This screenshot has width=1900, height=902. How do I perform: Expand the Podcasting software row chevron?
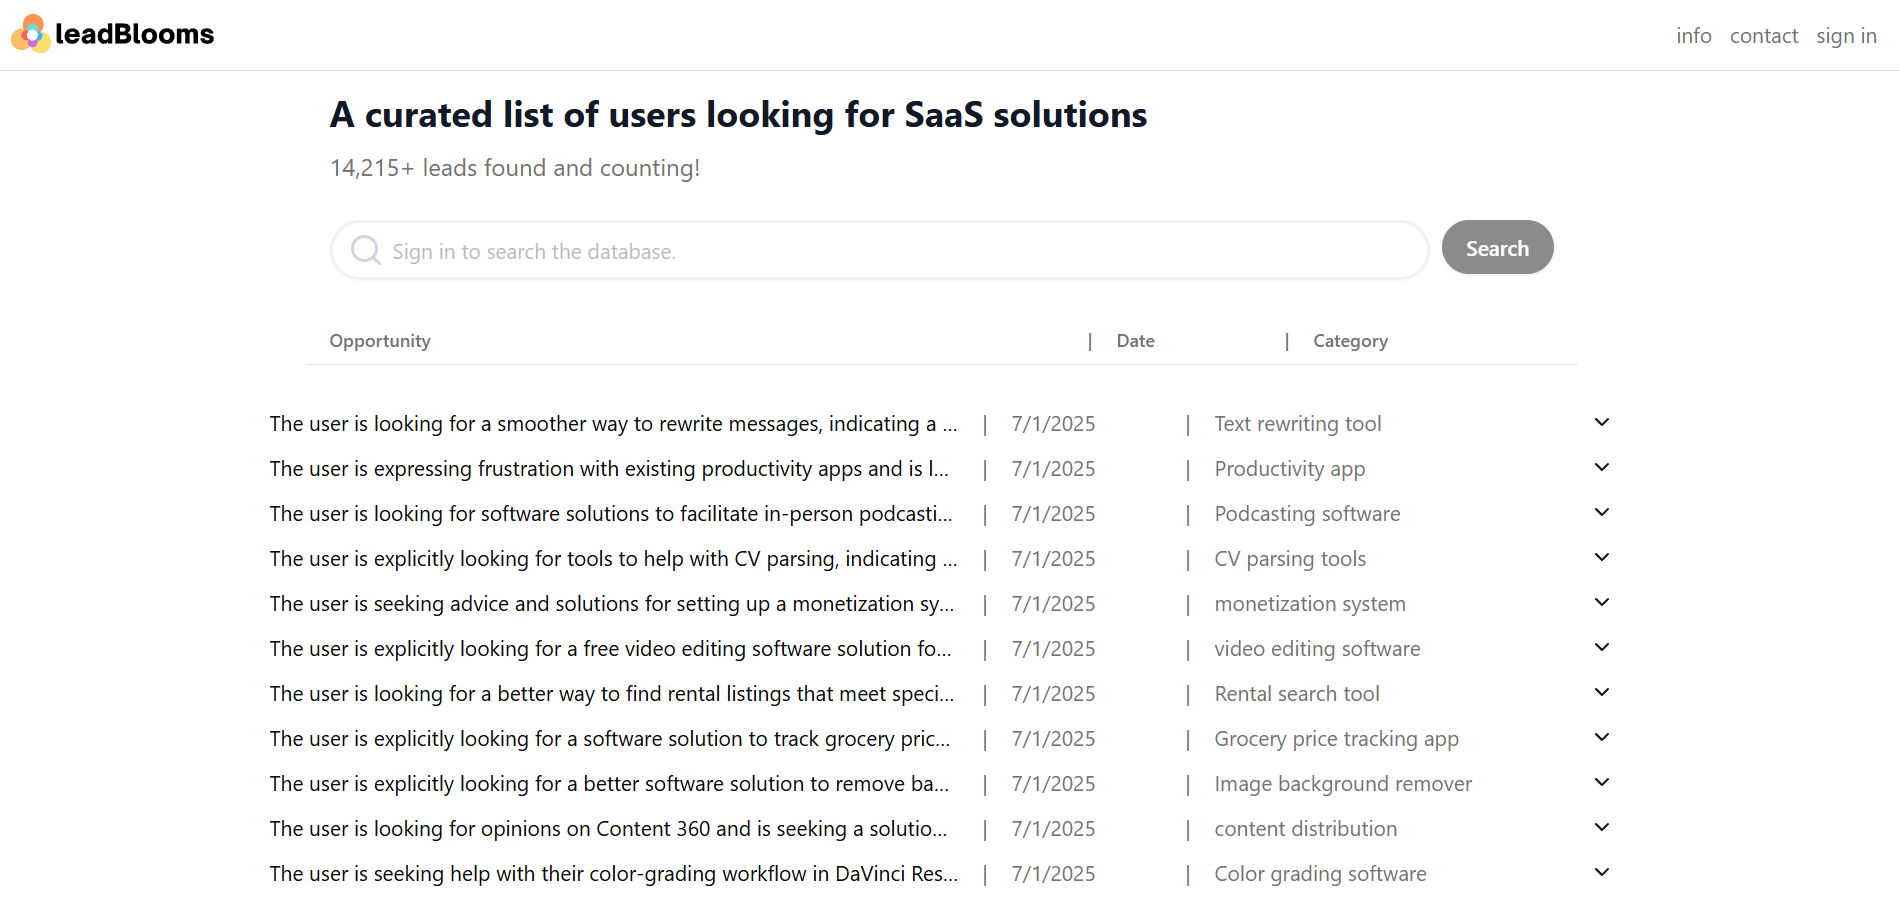(x=1601, y=512)
